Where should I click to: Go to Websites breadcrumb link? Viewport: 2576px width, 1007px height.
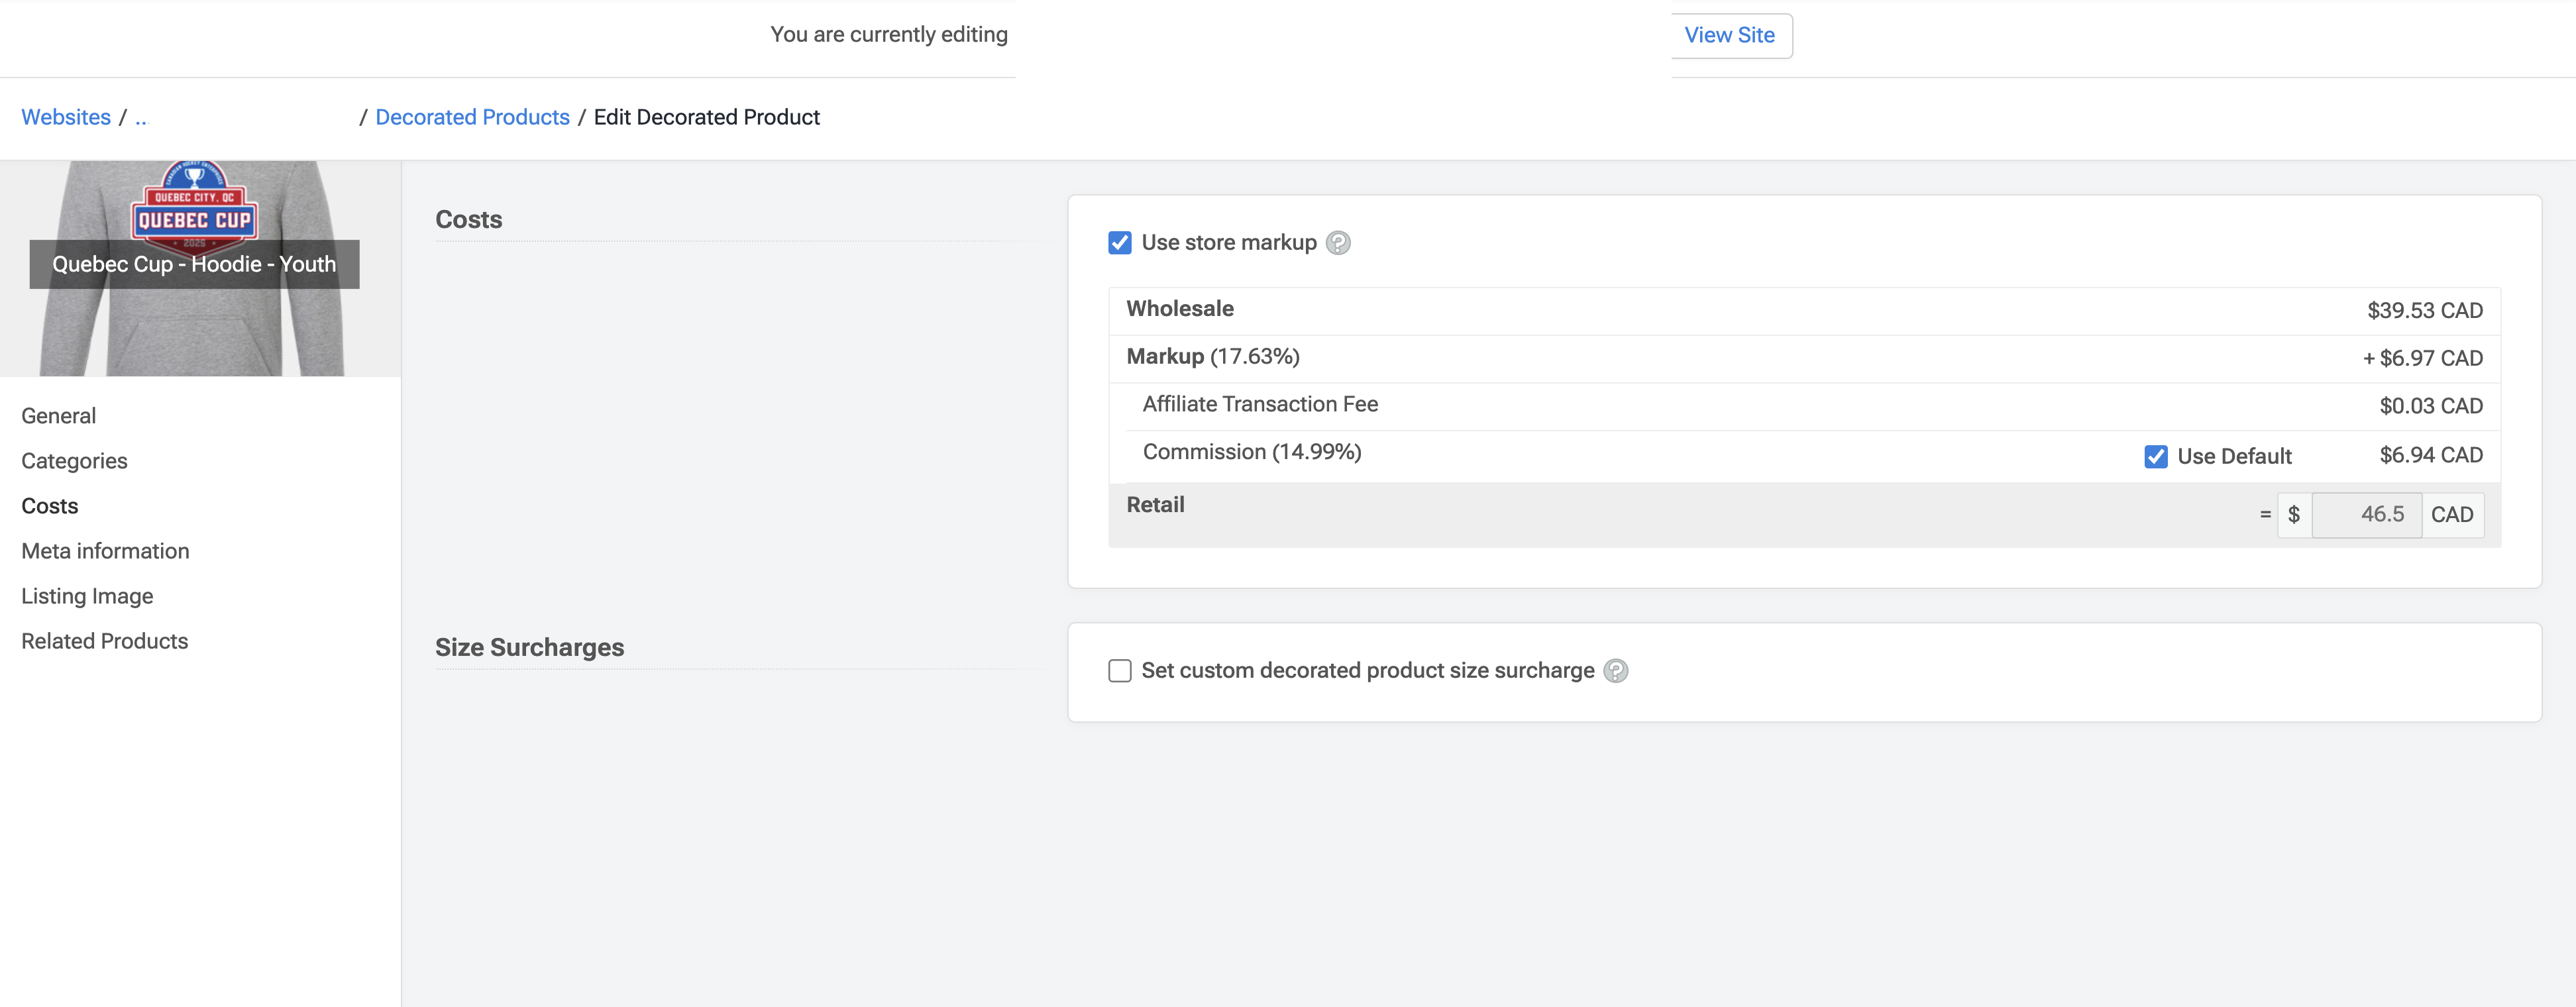coord(66,117)
